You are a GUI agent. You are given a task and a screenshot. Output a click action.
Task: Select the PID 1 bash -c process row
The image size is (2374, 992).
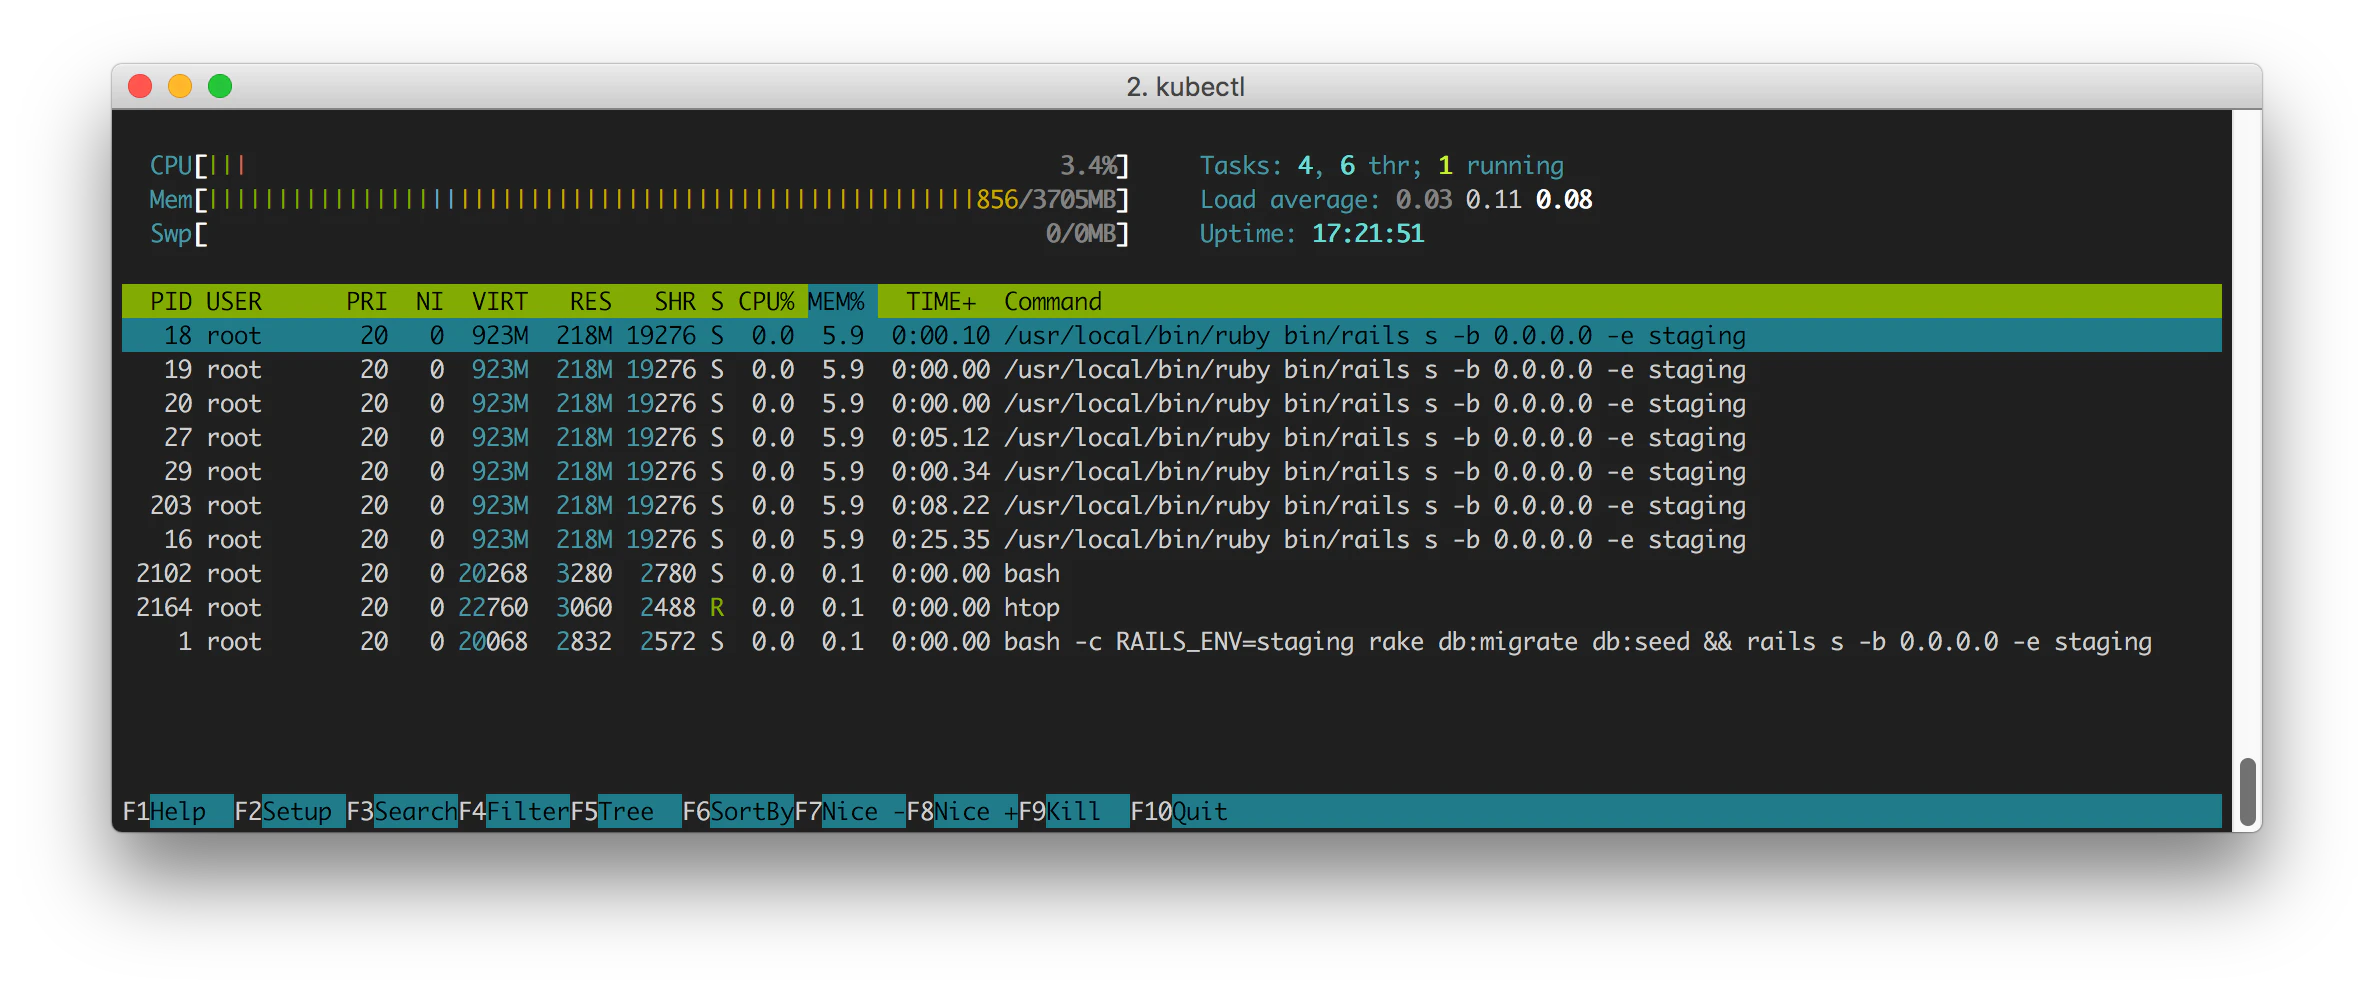click(x=1171, y=641)
